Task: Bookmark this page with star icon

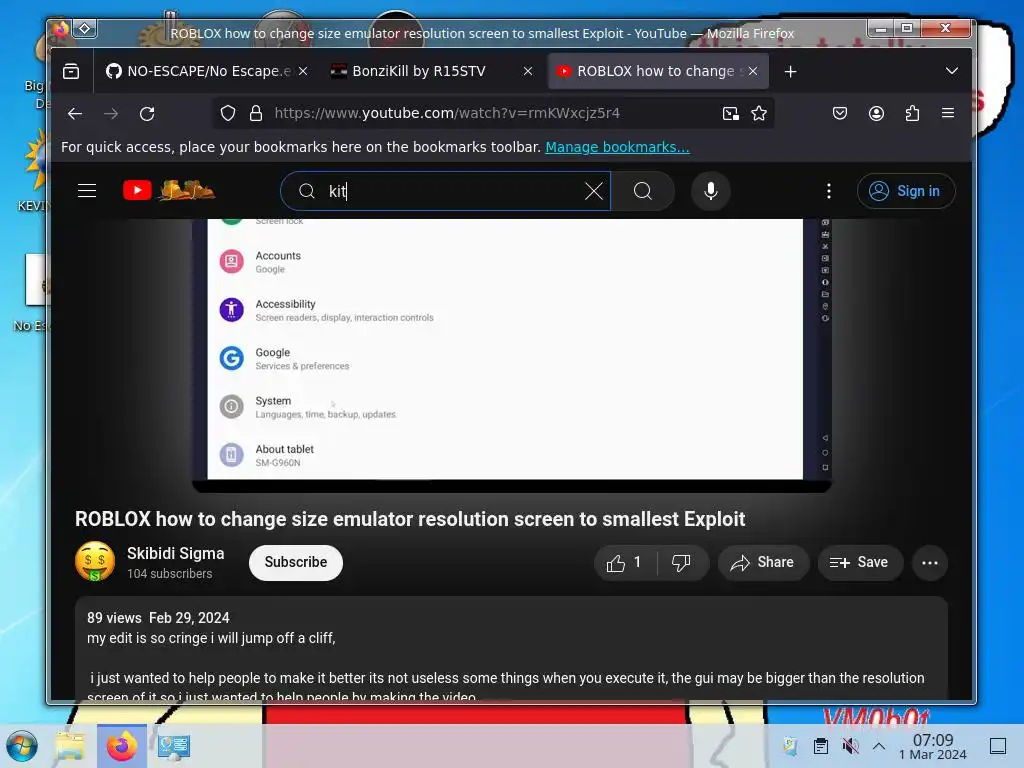Action: [x=759, y=114]
